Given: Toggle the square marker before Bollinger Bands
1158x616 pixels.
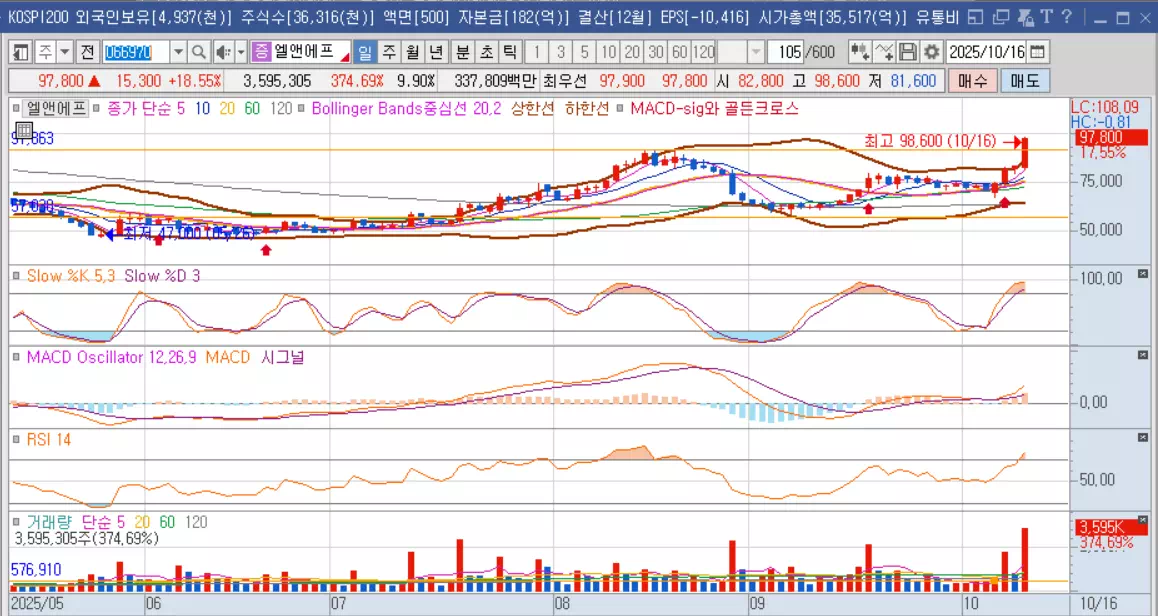Looking at the screenshot, I should click(x=301, y=109).
